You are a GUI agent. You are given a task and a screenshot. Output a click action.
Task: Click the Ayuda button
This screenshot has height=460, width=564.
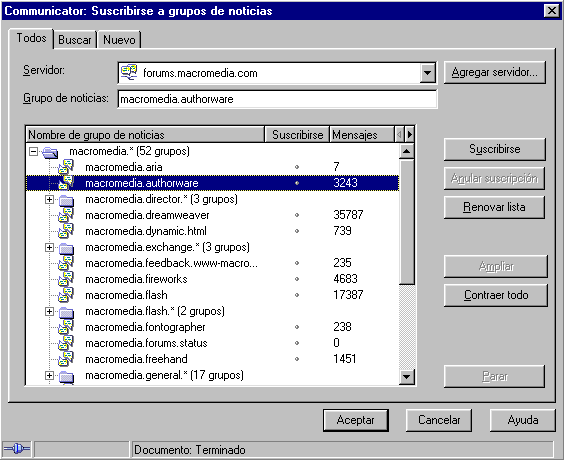click(x=523, y=420)
